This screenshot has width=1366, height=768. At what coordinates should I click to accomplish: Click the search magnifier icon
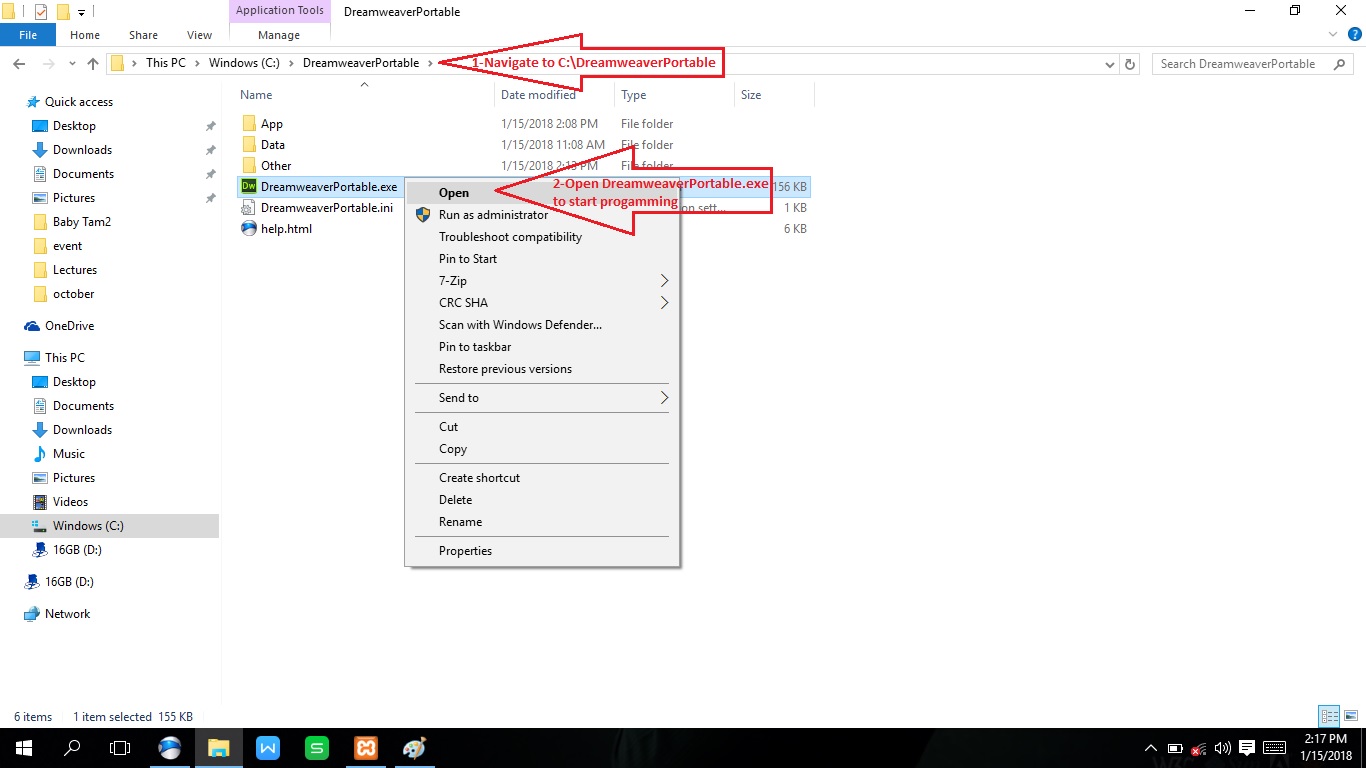point(1339,63)
